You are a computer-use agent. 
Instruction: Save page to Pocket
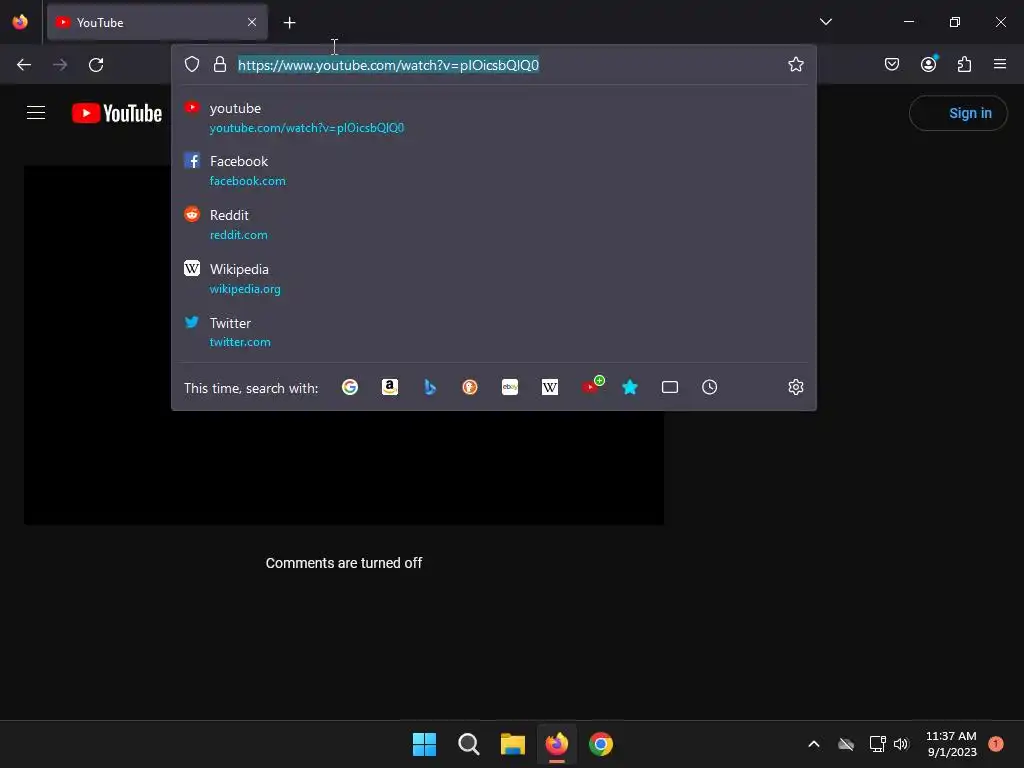click(x=892, y=64)
